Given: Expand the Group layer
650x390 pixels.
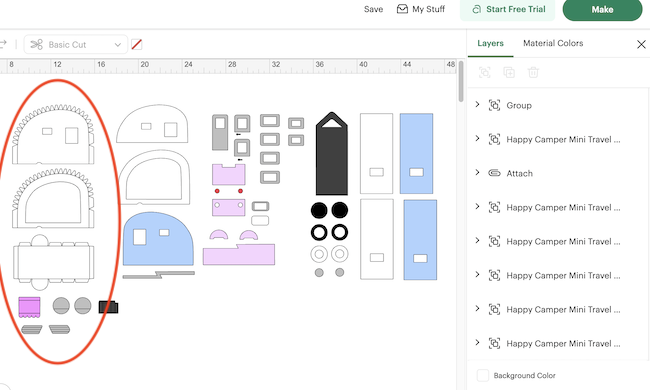Looking at the screenshot, I should coord(477,105).
